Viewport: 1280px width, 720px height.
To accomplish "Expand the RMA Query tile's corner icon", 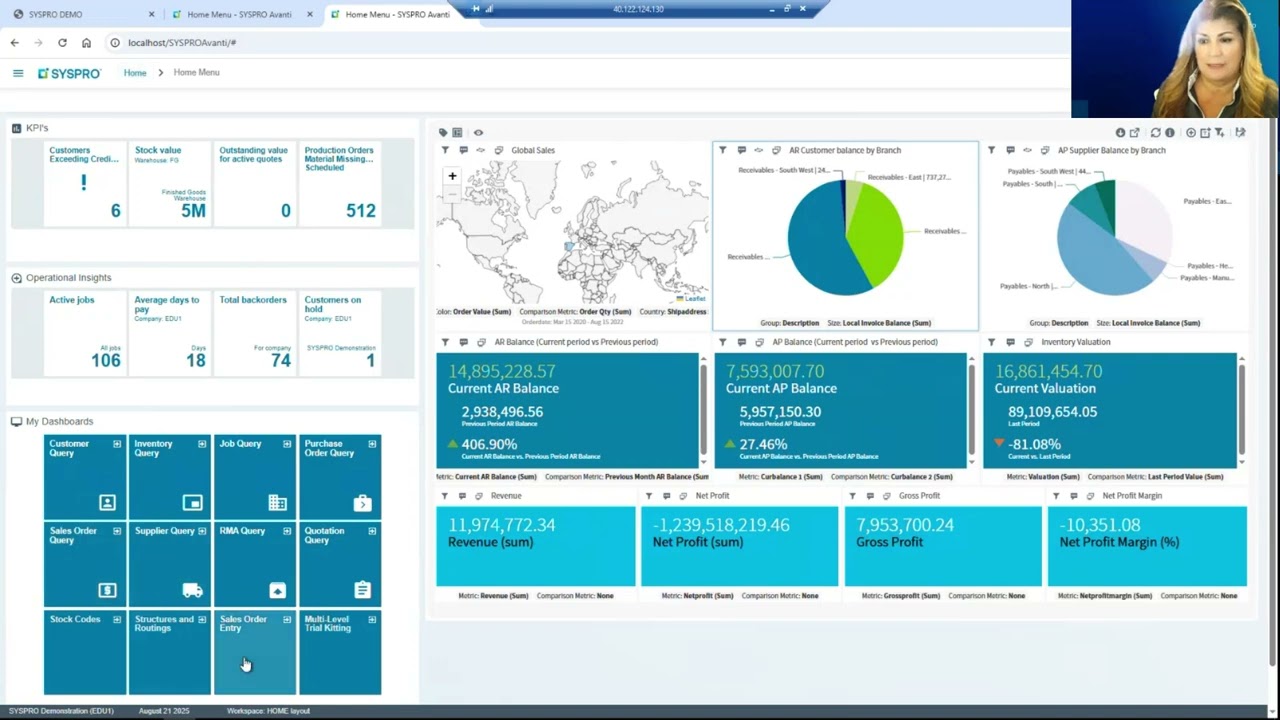I will 287,531.
